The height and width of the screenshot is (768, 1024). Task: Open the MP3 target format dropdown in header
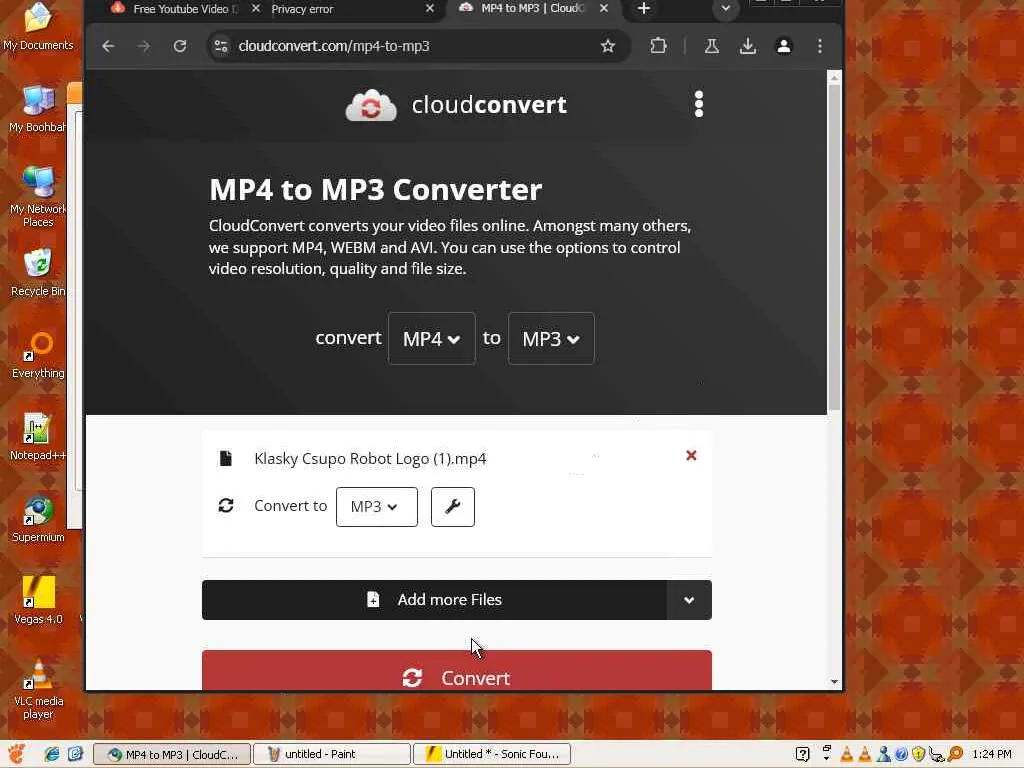[551, 338]
